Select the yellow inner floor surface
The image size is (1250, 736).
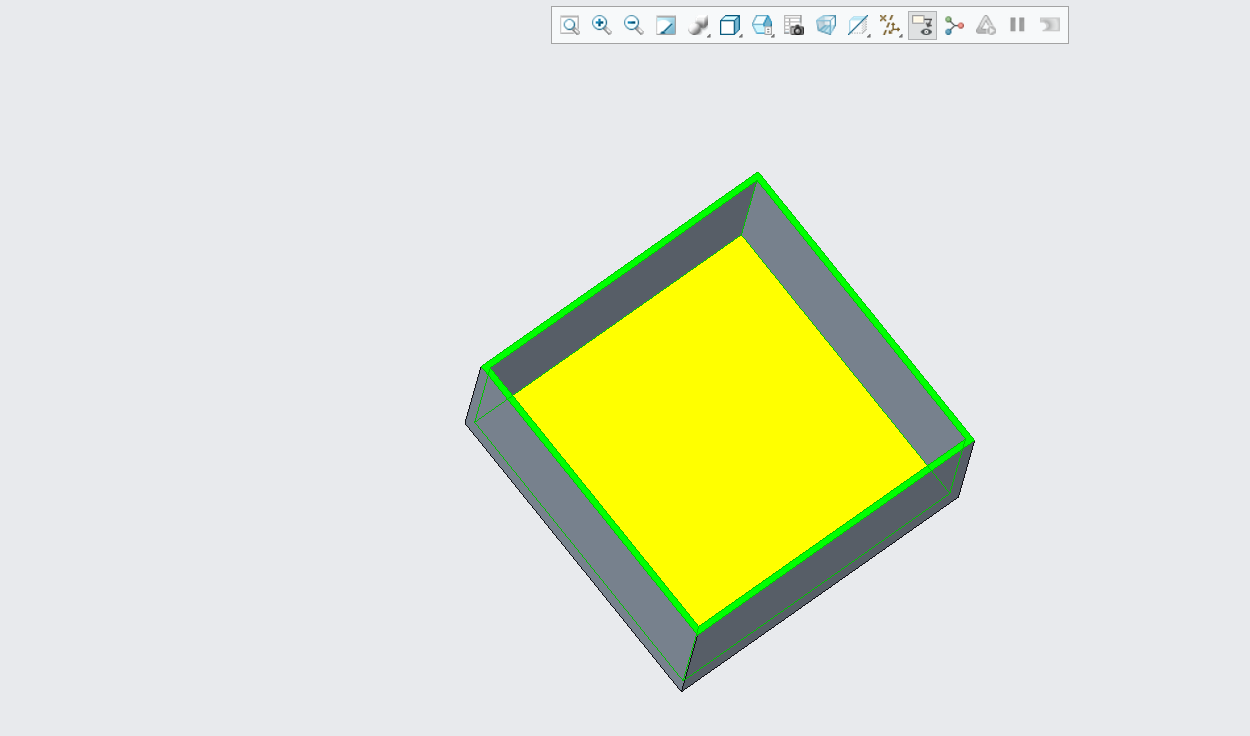[722, 430]
